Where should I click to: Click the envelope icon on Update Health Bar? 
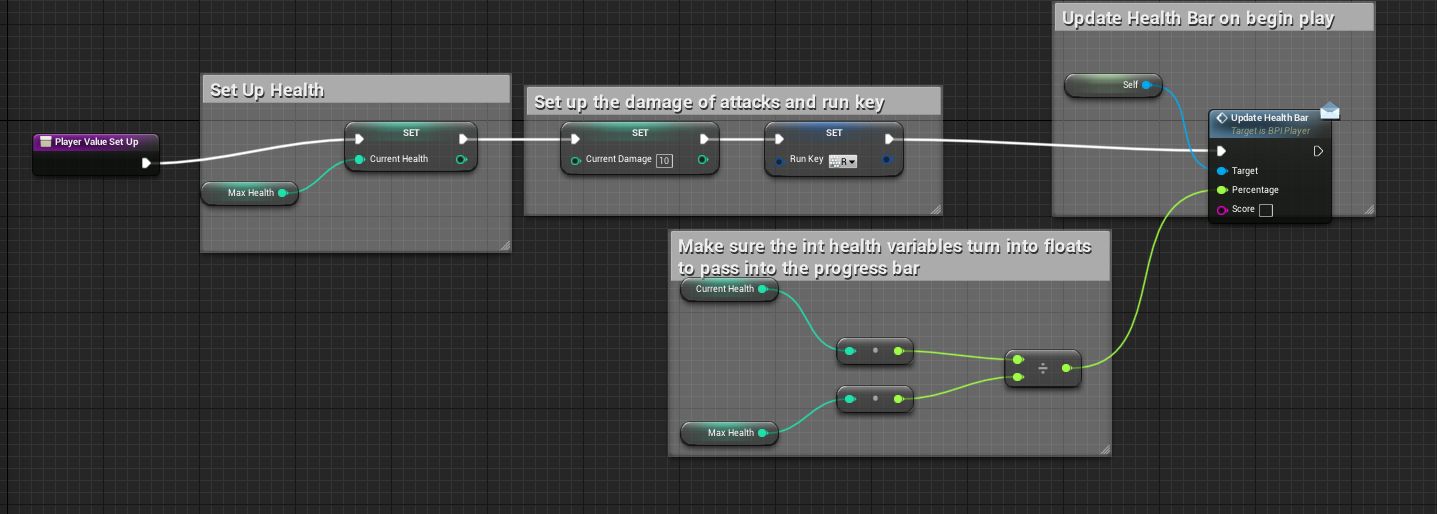pyautogui.click(x=1329, y=112)
